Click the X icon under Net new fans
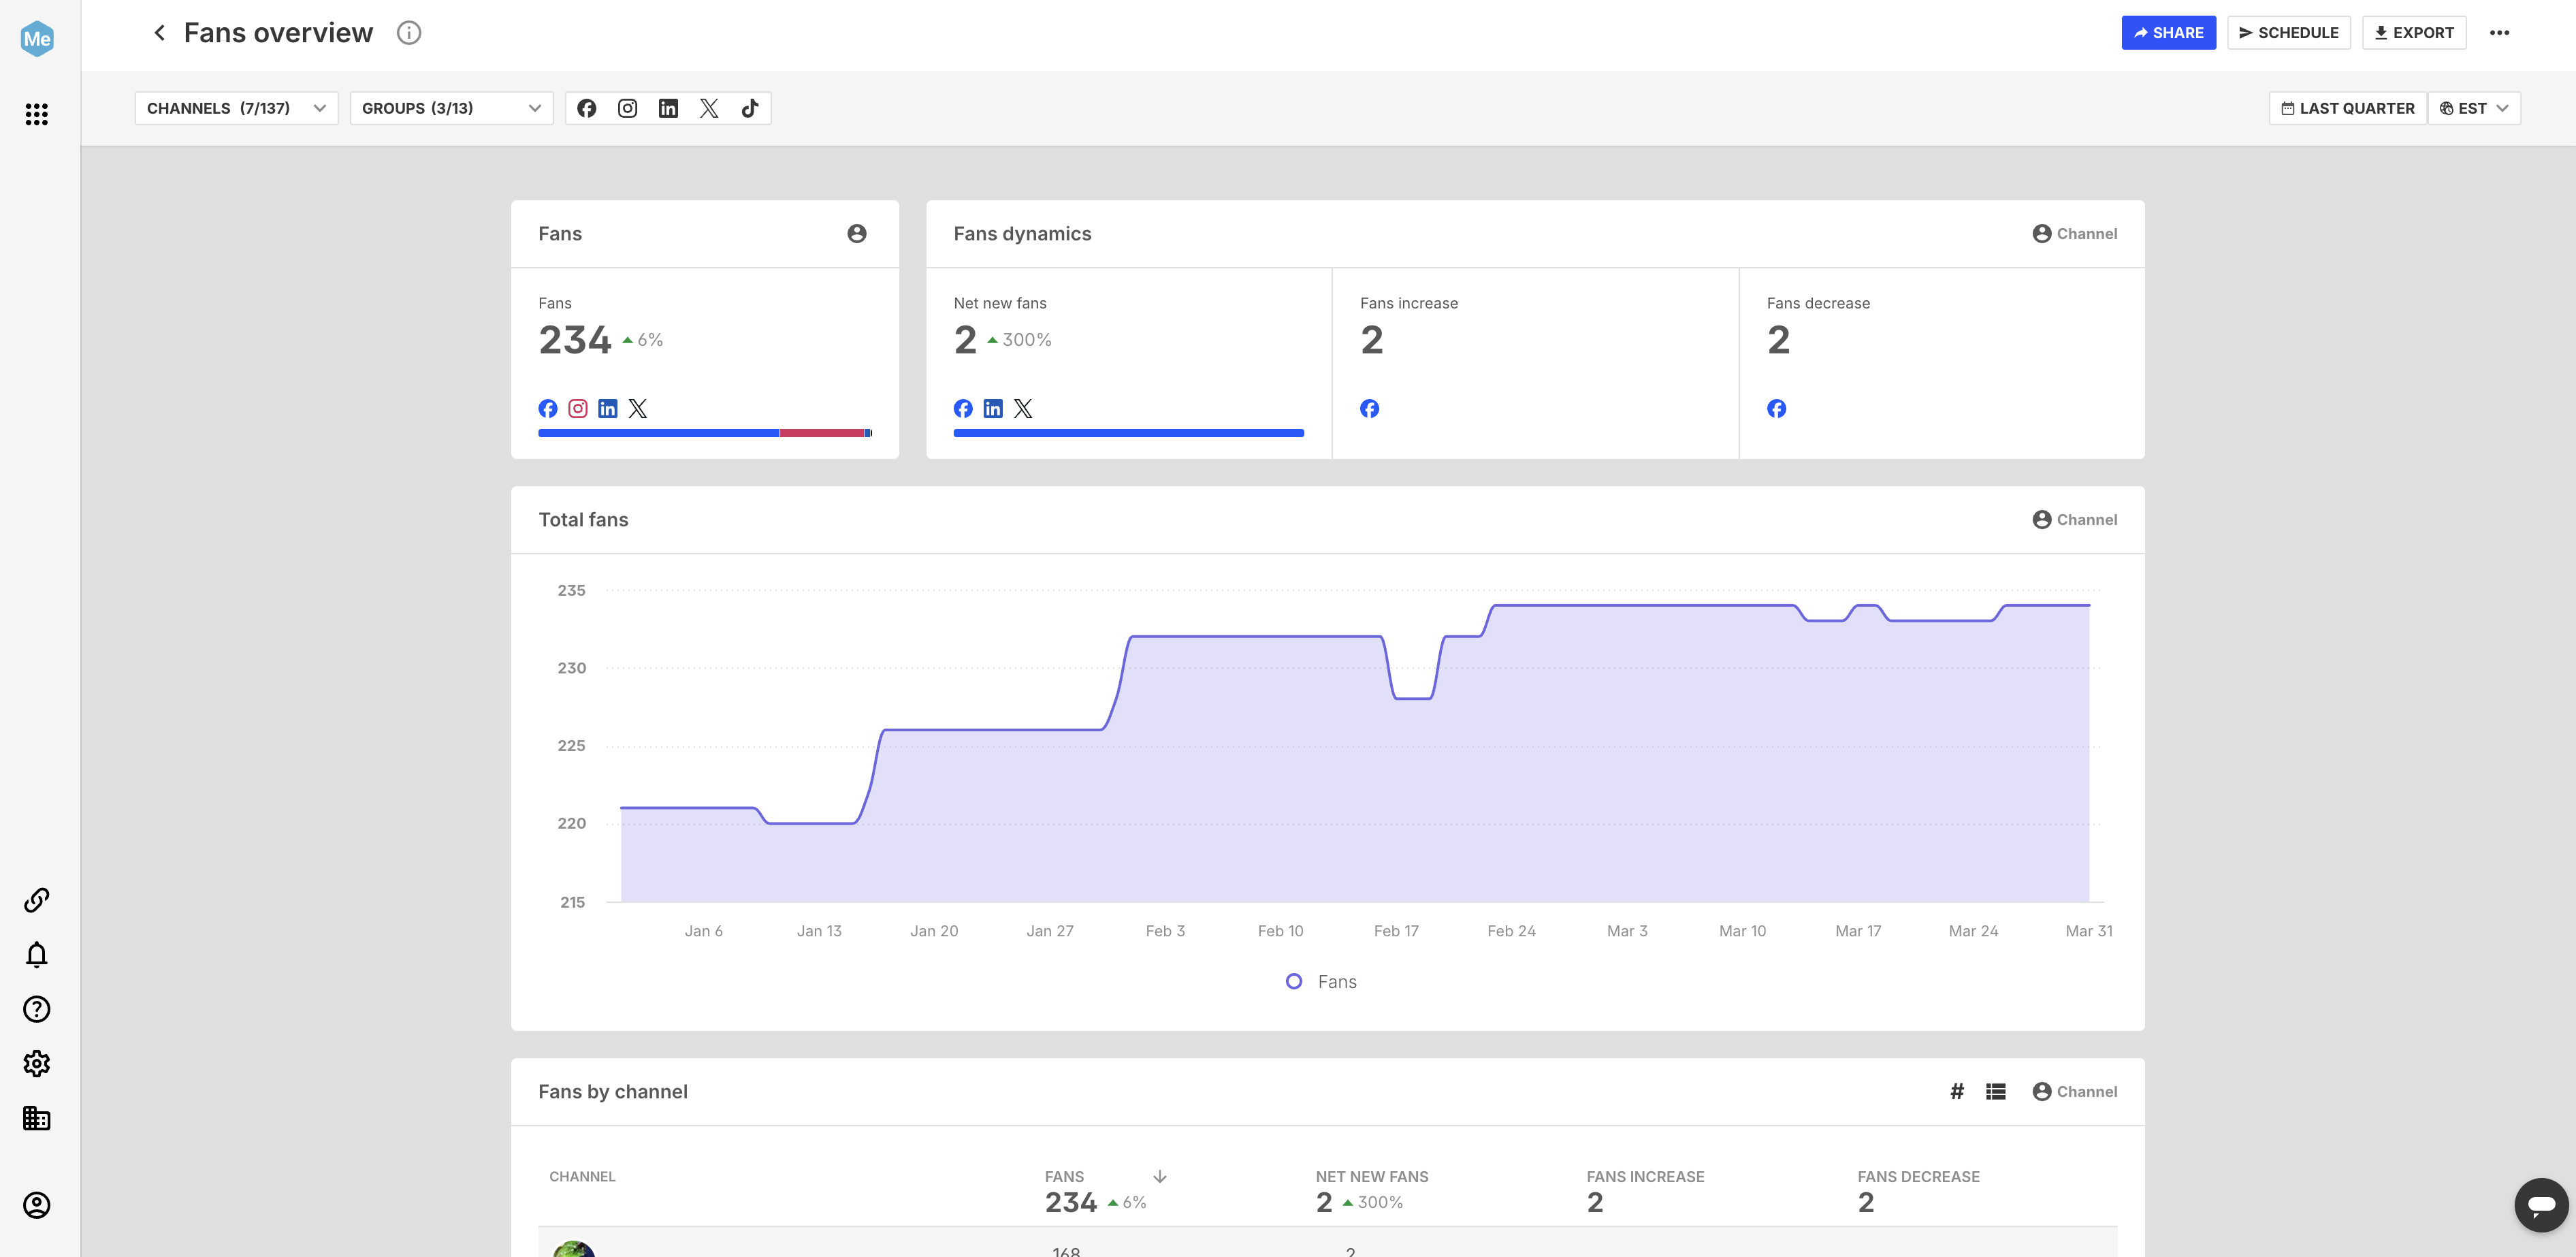The height and width of the screenshot is (1257, 2576). pos(1023,409)
